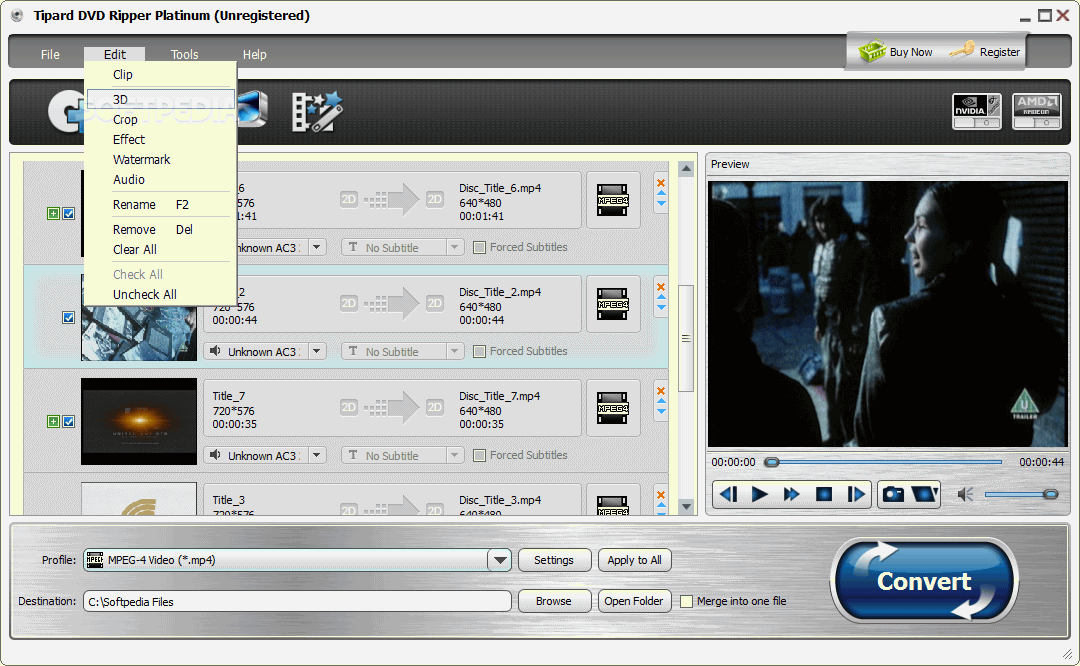Open Unknown AC3 dropdown for Title_2
This screenshot has width=1080, height=666.
317,351
